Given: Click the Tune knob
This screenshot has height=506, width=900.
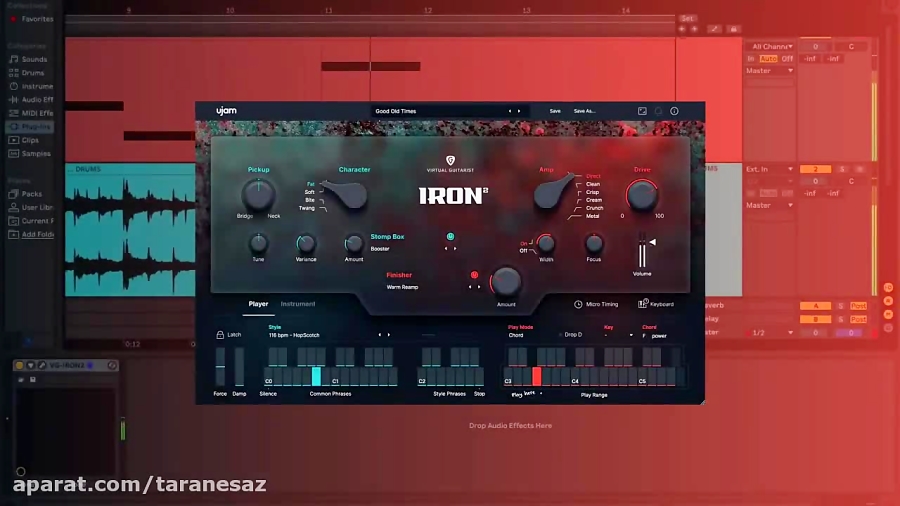Looking at the screenshot, I should click(258, 244).
